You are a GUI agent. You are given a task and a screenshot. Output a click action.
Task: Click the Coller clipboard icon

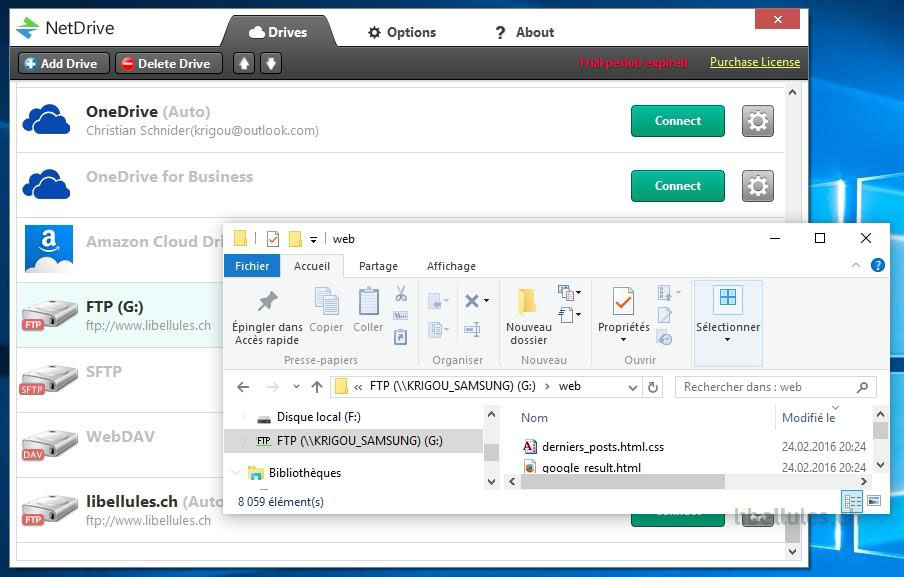[x=368, y=301]
